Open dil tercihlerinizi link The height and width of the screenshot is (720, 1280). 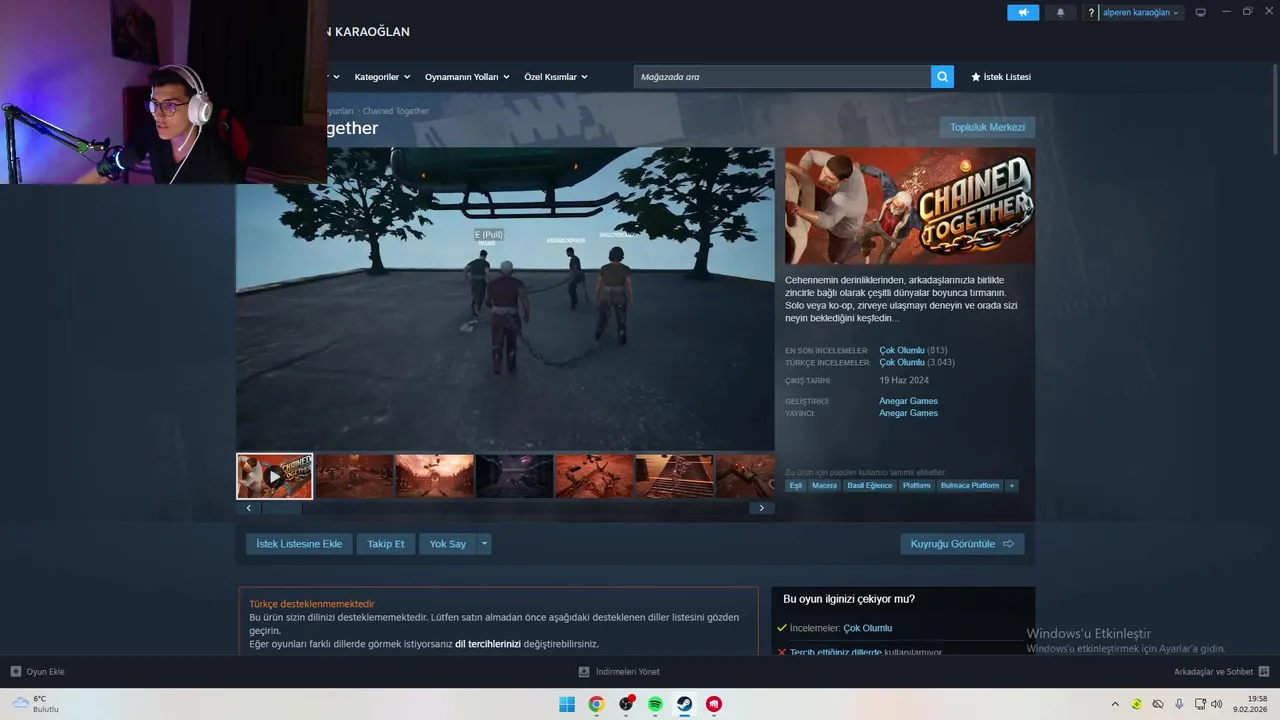[488, 644]
